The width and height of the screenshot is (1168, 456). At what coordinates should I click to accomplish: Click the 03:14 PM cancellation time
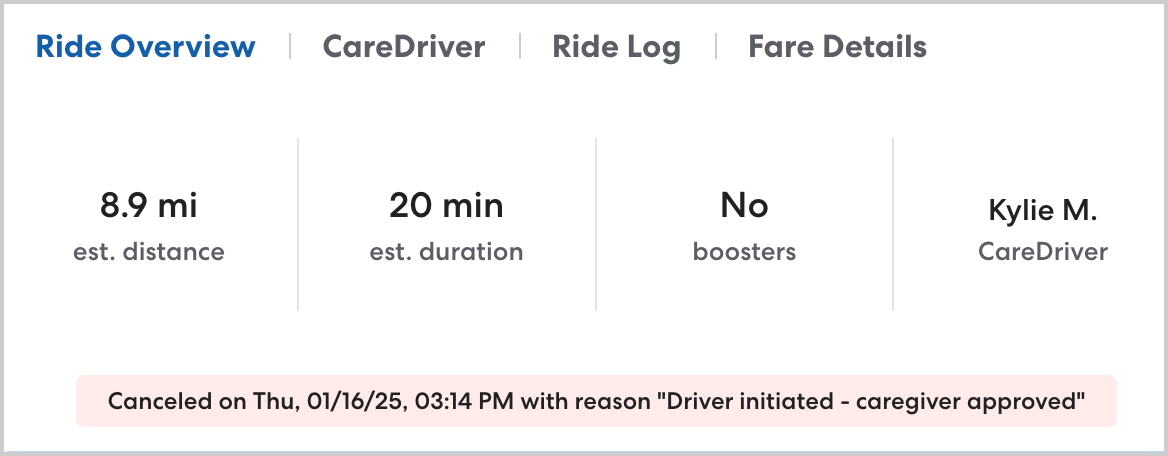pyautogui.click(x=423, y=402)
